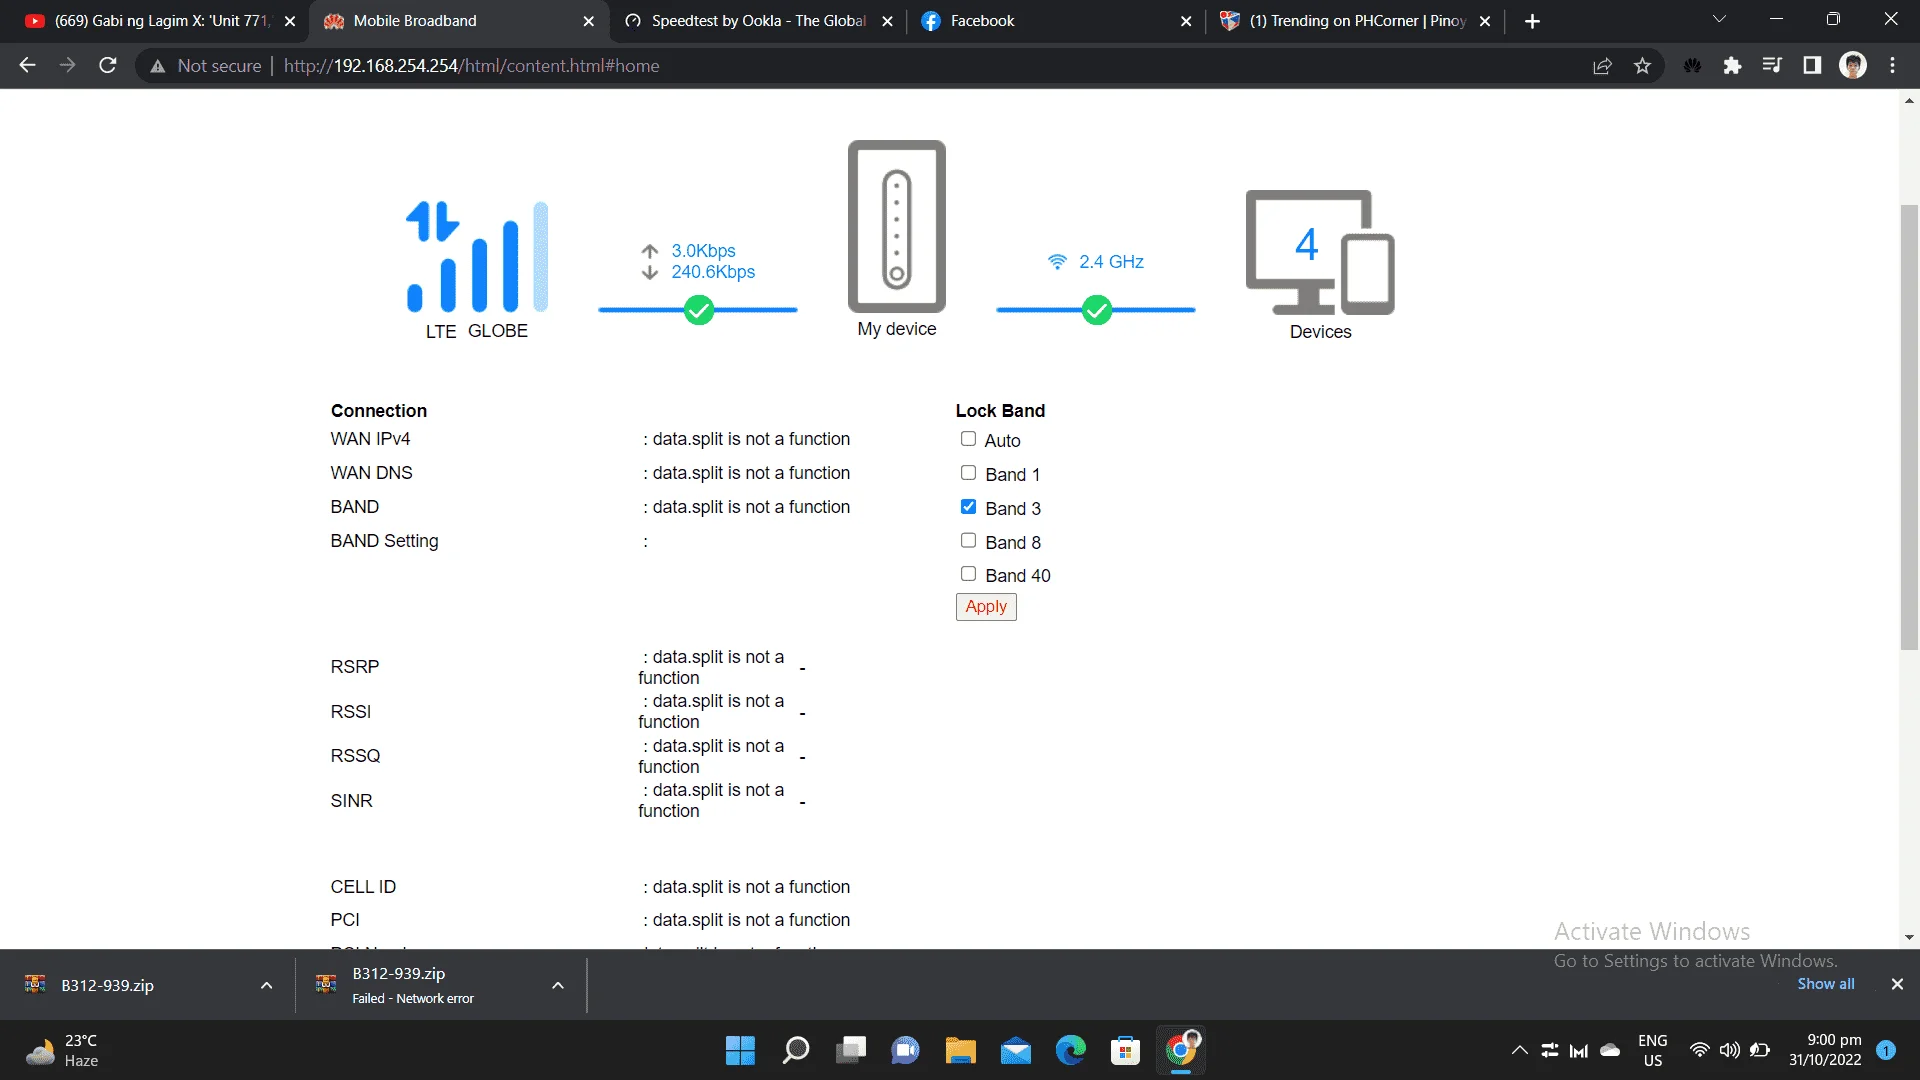Show hidden system tray icons
Viewport: 1920px width, 1080px height.
(1519, 1050)
